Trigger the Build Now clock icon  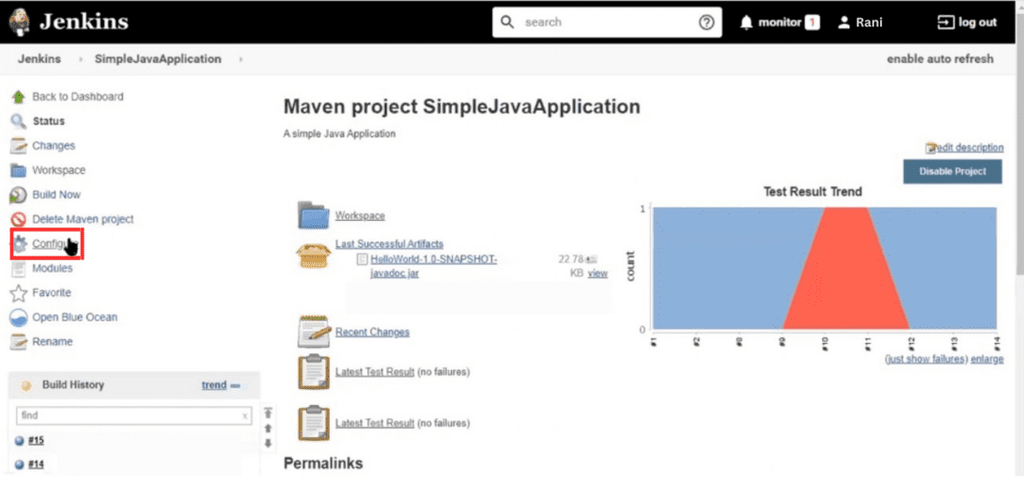(x=17, y=195)
